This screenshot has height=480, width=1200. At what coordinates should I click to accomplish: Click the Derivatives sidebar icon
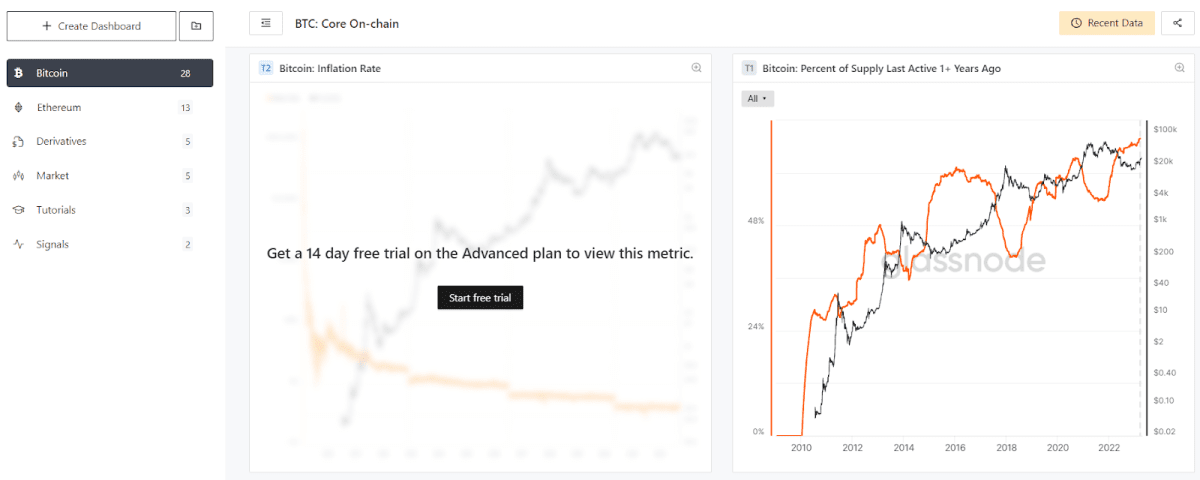(x=18, y=142)
